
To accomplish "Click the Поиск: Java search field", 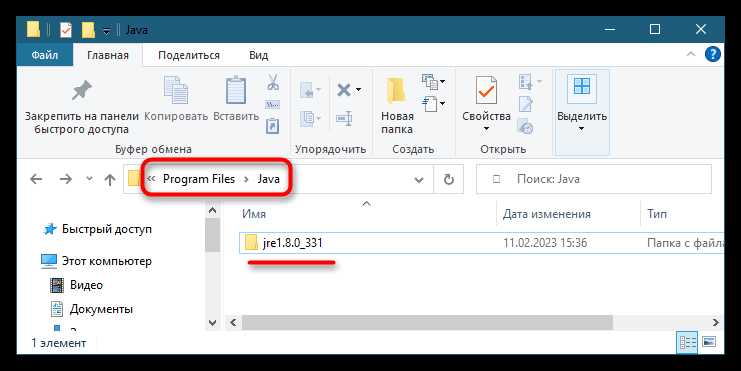I will pos(594,179).
